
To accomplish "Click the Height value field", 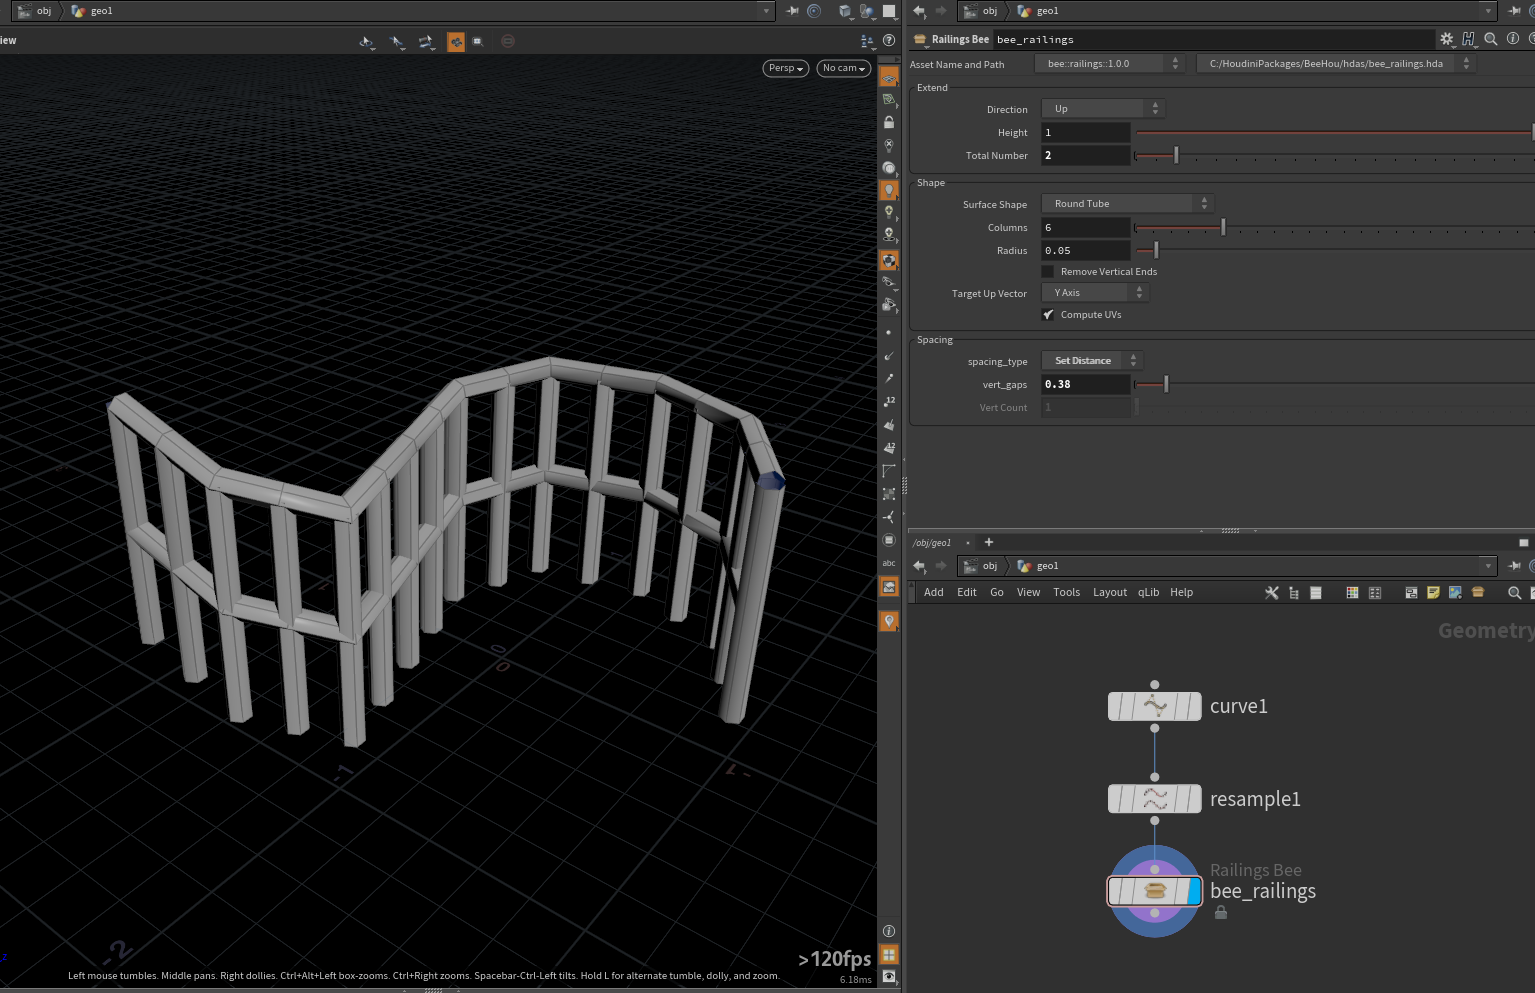I will [1086, 132].
